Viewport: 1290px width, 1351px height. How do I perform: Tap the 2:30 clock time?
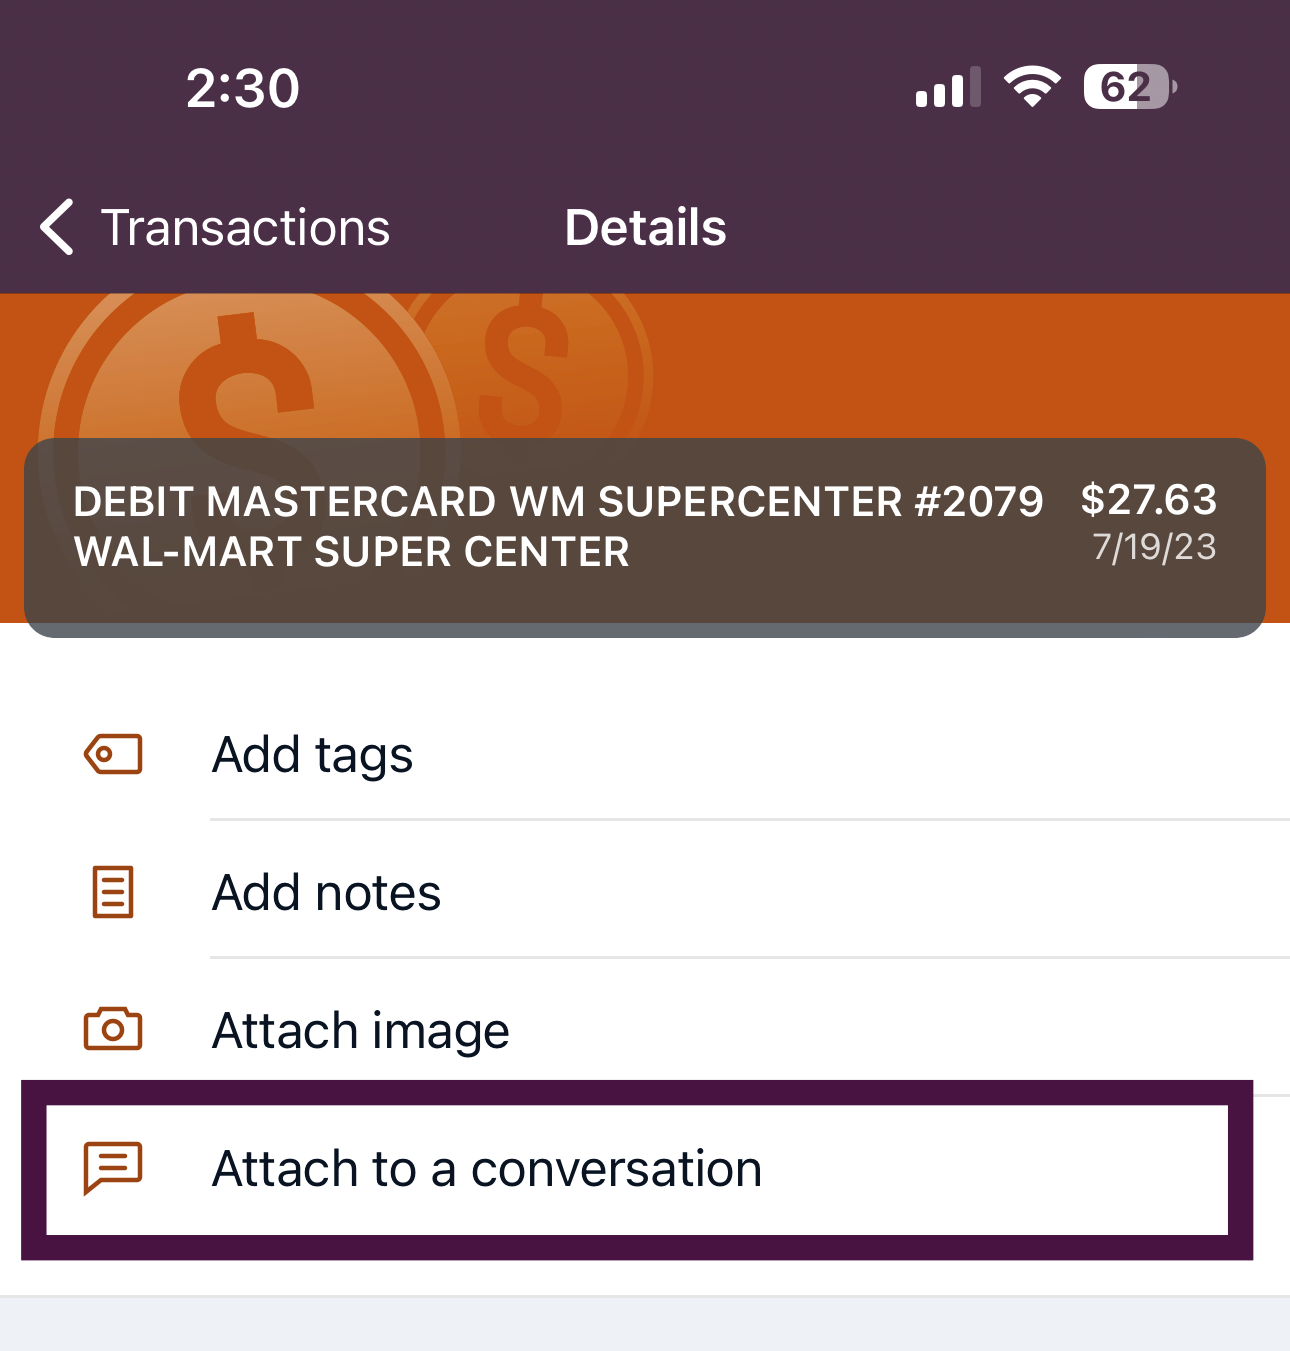click(x=243, y=88)
